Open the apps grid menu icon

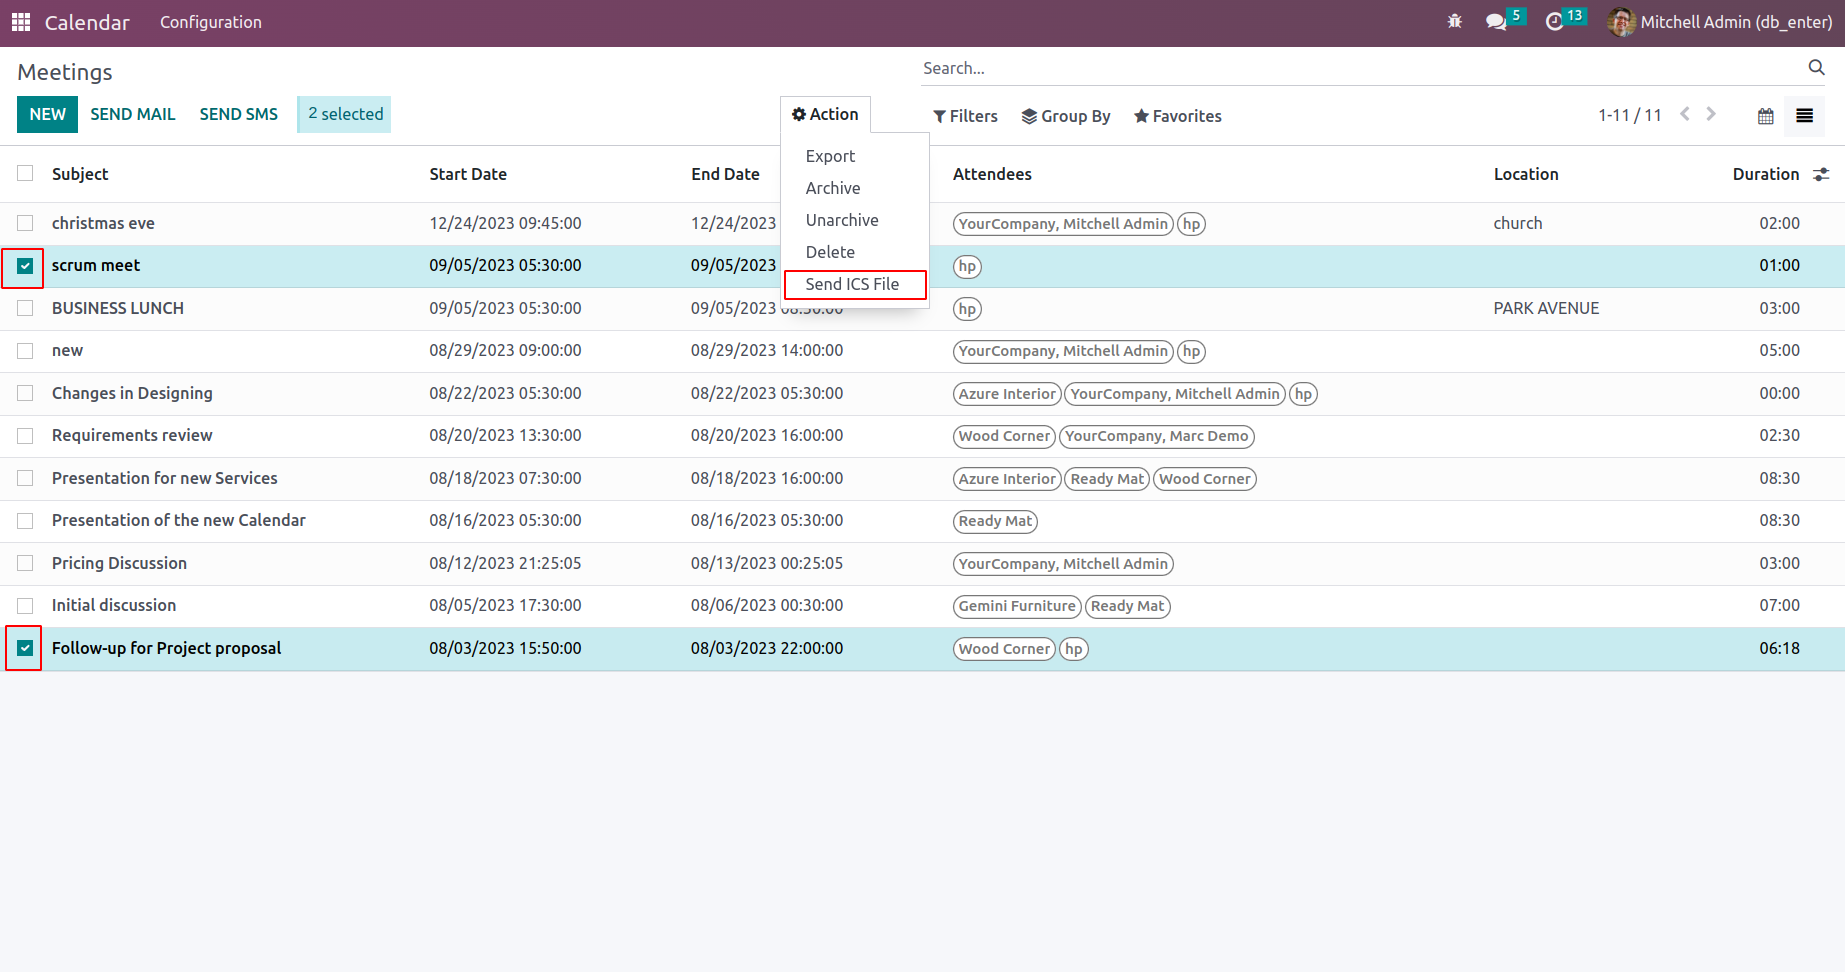point(21,22)
